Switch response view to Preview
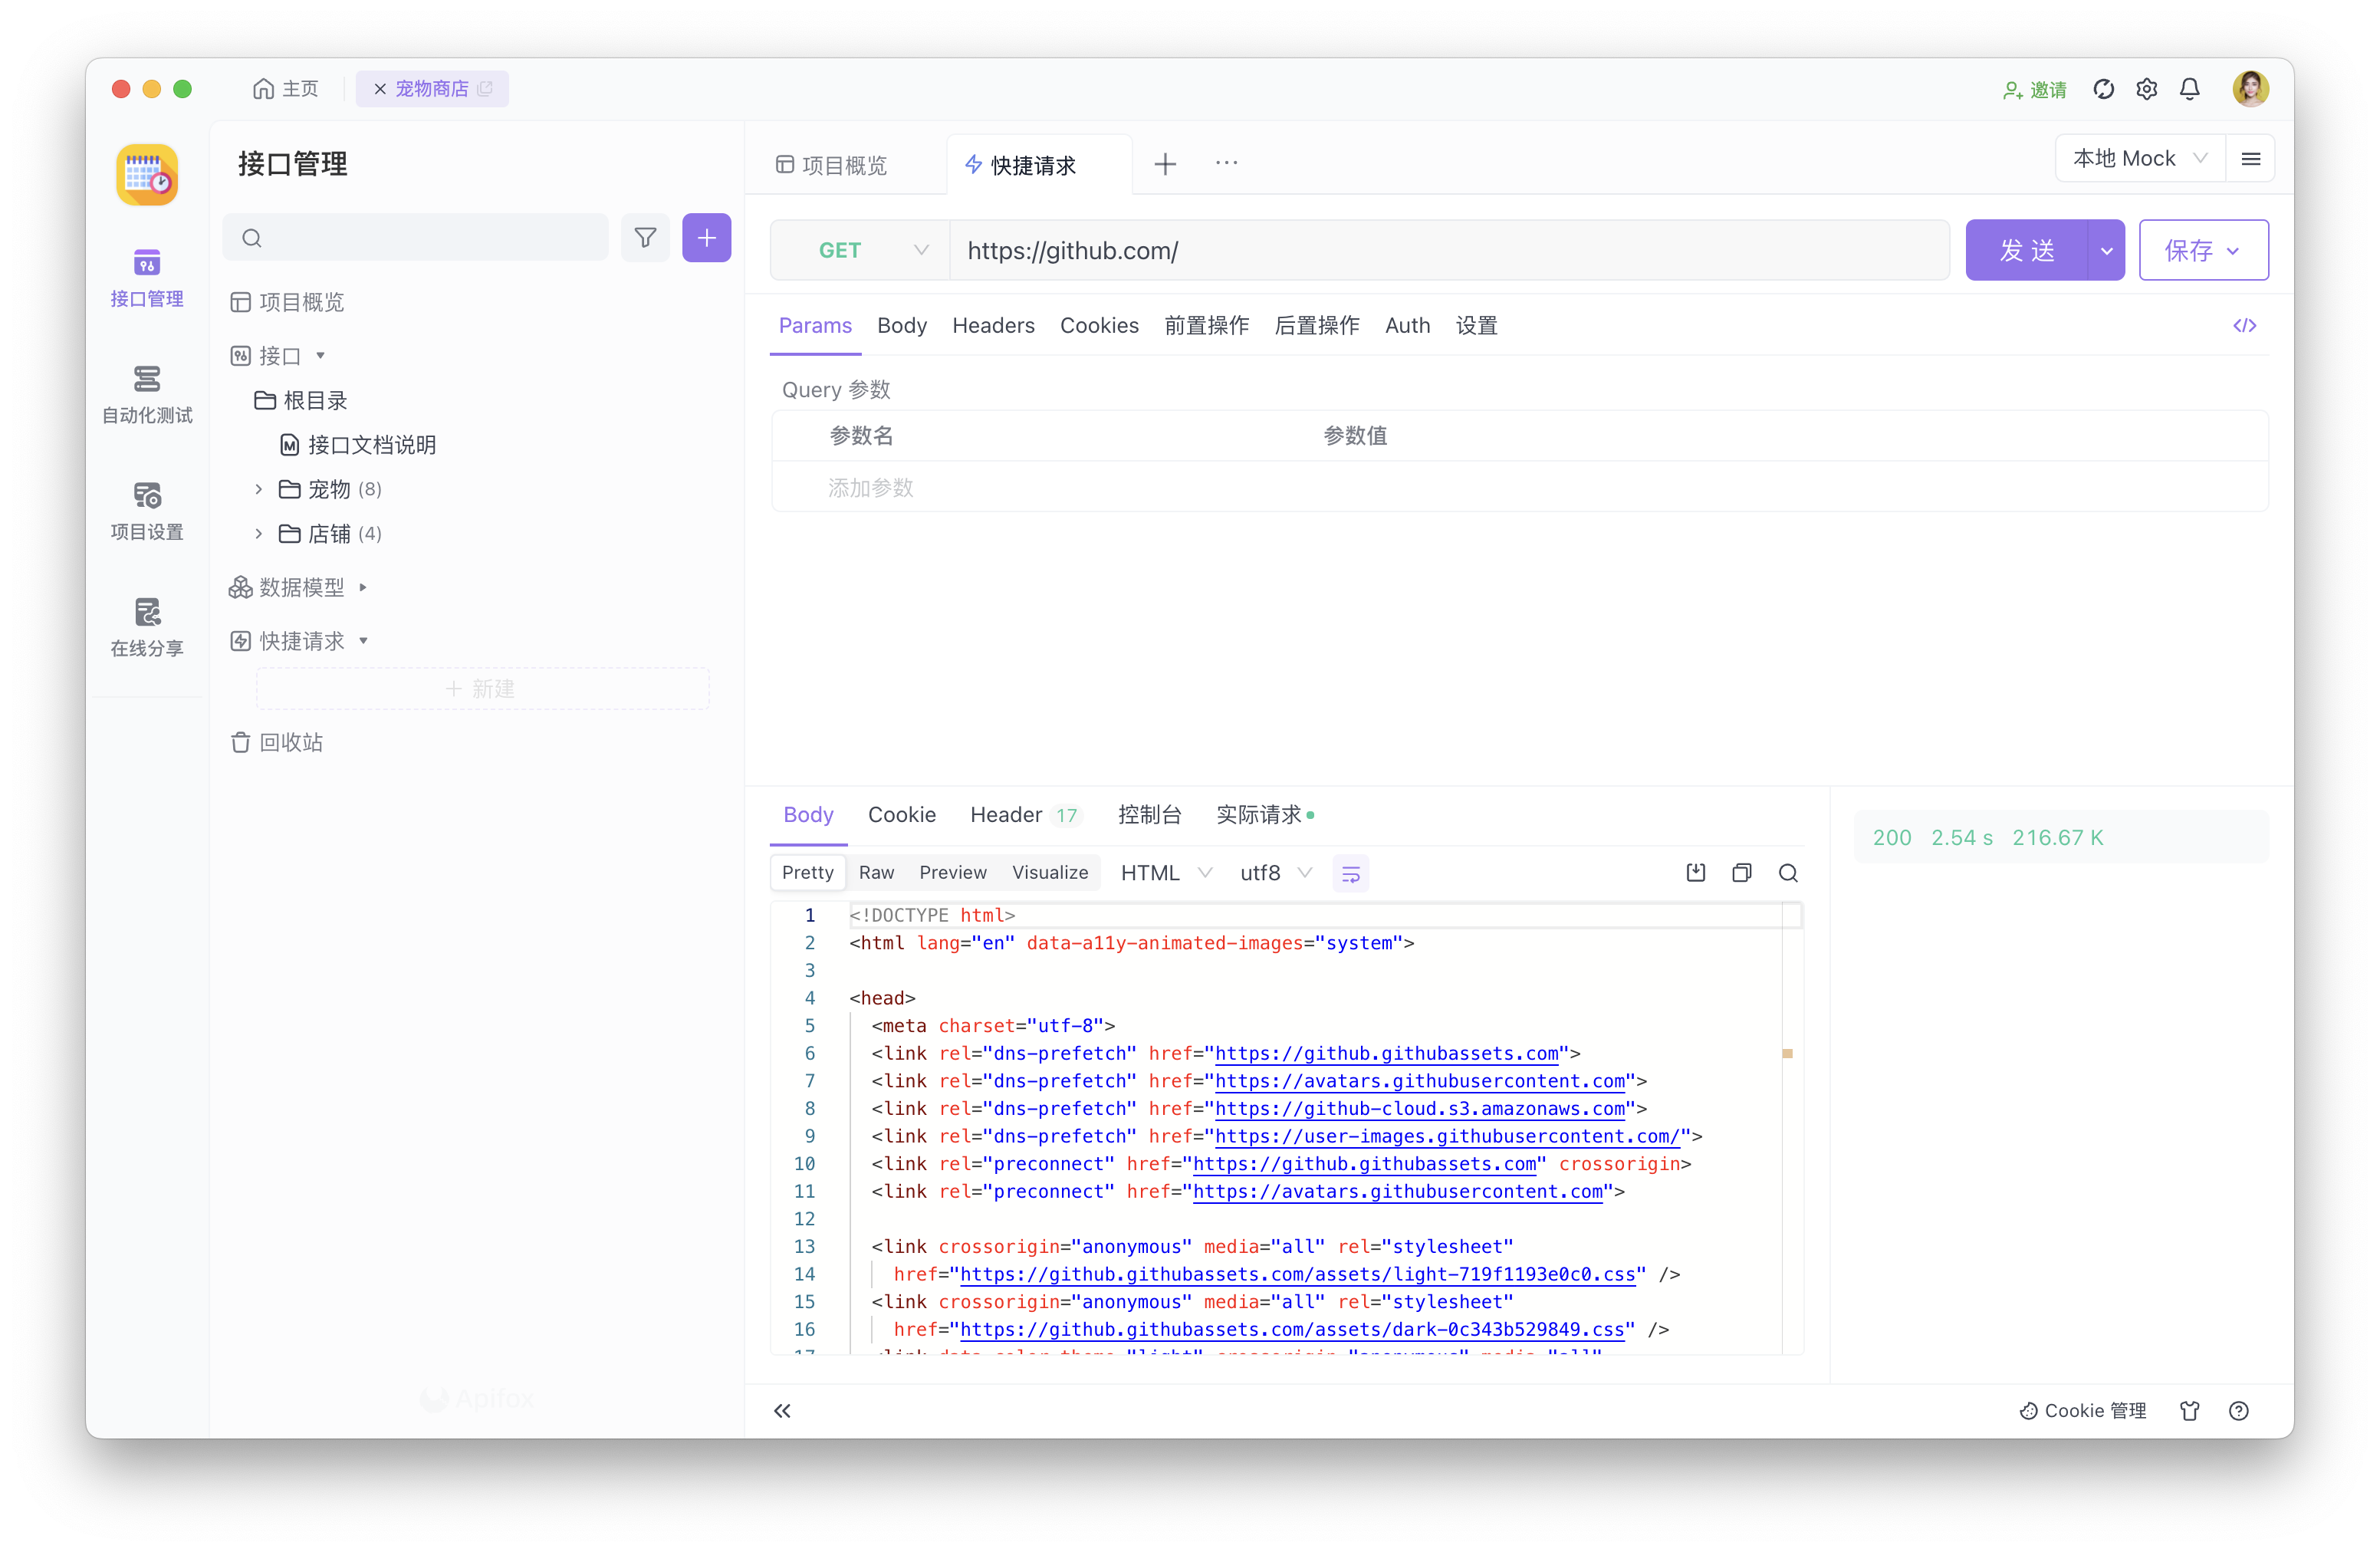This screenshot has width=2380, height=1552. 952,872
